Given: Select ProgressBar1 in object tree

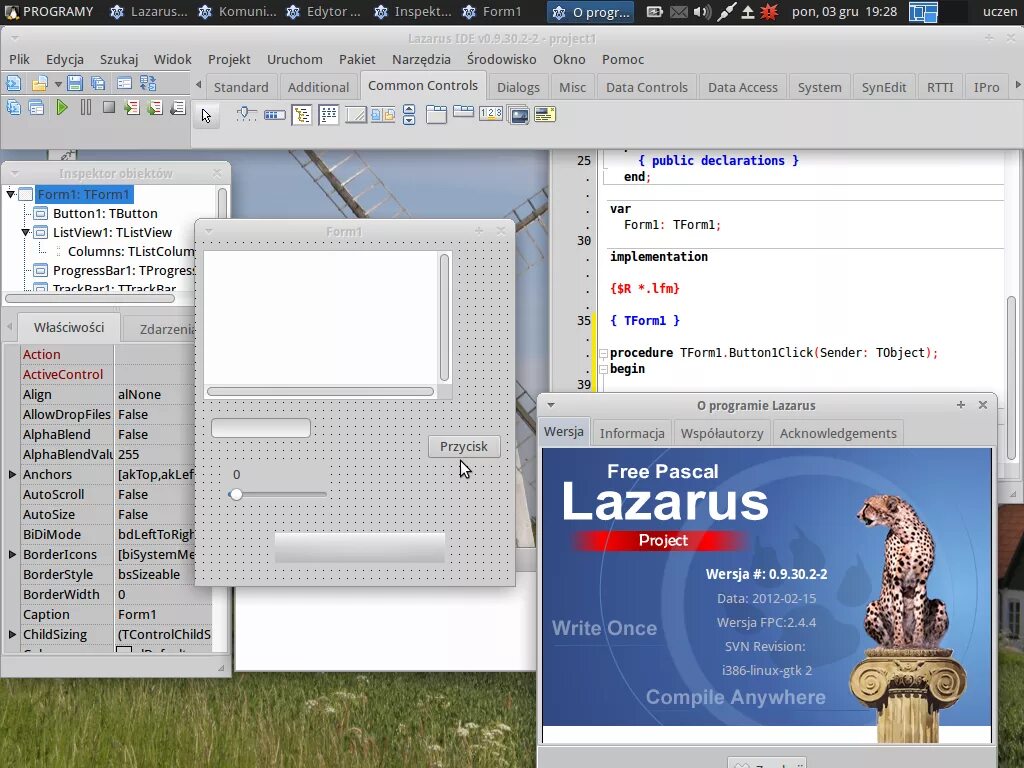Looking at the screenshot, I should pyautogui.click(x=123, y=270).
